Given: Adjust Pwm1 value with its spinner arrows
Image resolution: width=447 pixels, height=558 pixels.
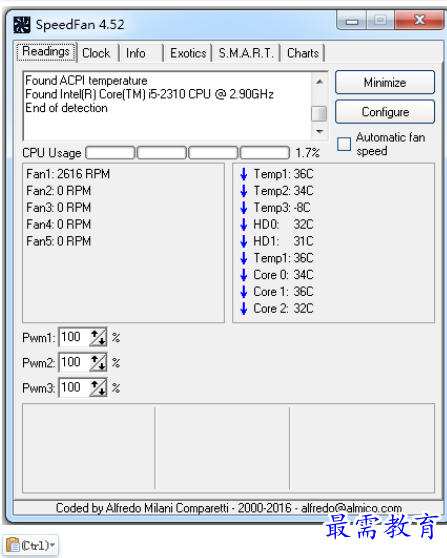Looking at the screenshot, I should click(x=98, y=337).
